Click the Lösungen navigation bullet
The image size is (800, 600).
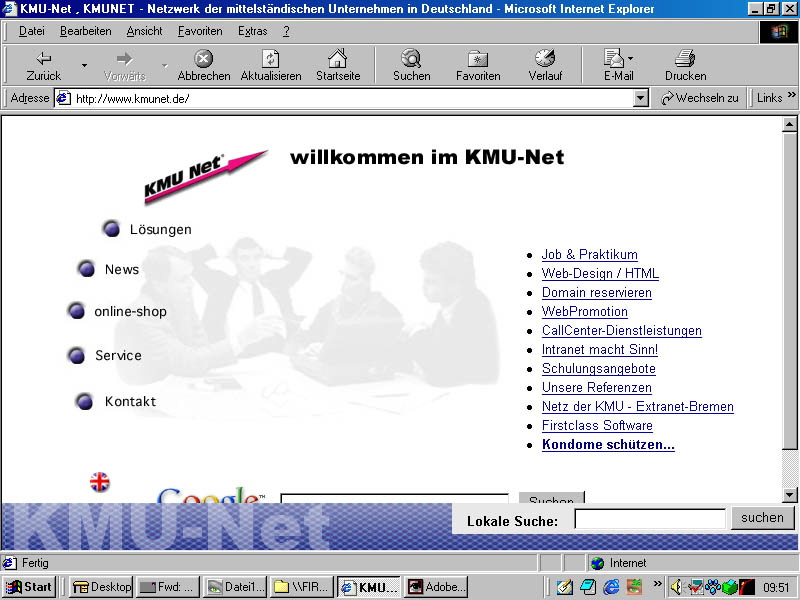[x=111, y=229]
